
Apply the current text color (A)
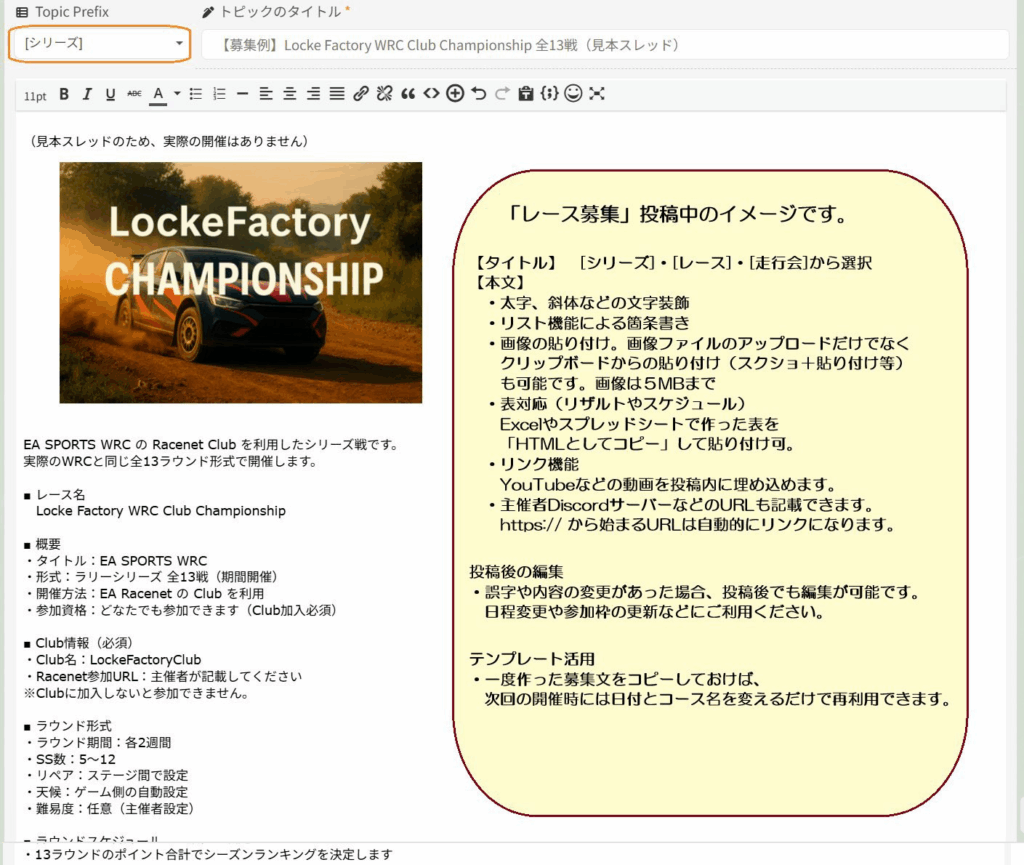[158, 94]
